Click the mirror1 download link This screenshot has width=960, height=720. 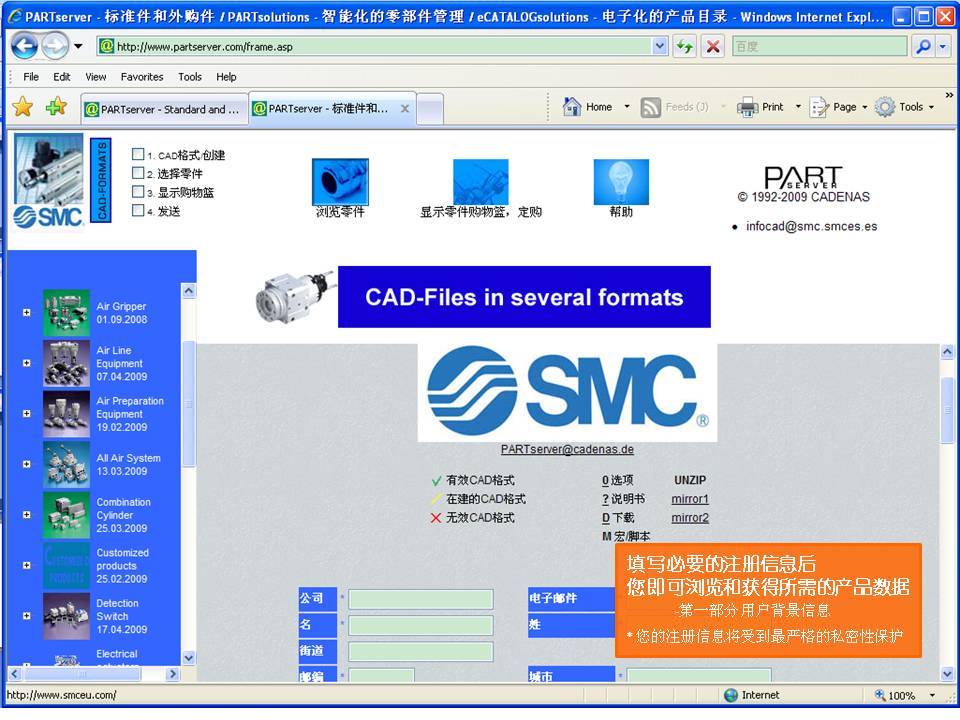(690, 499)
